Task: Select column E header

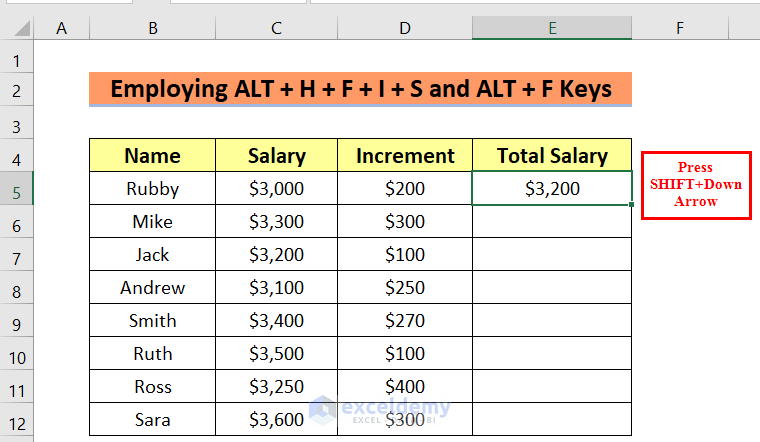Action: (x=552, y=29)
